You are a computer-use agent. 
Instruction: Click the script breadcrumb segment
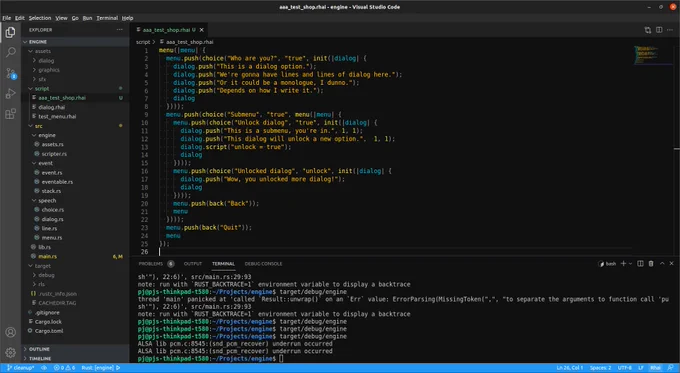(143, 42)
